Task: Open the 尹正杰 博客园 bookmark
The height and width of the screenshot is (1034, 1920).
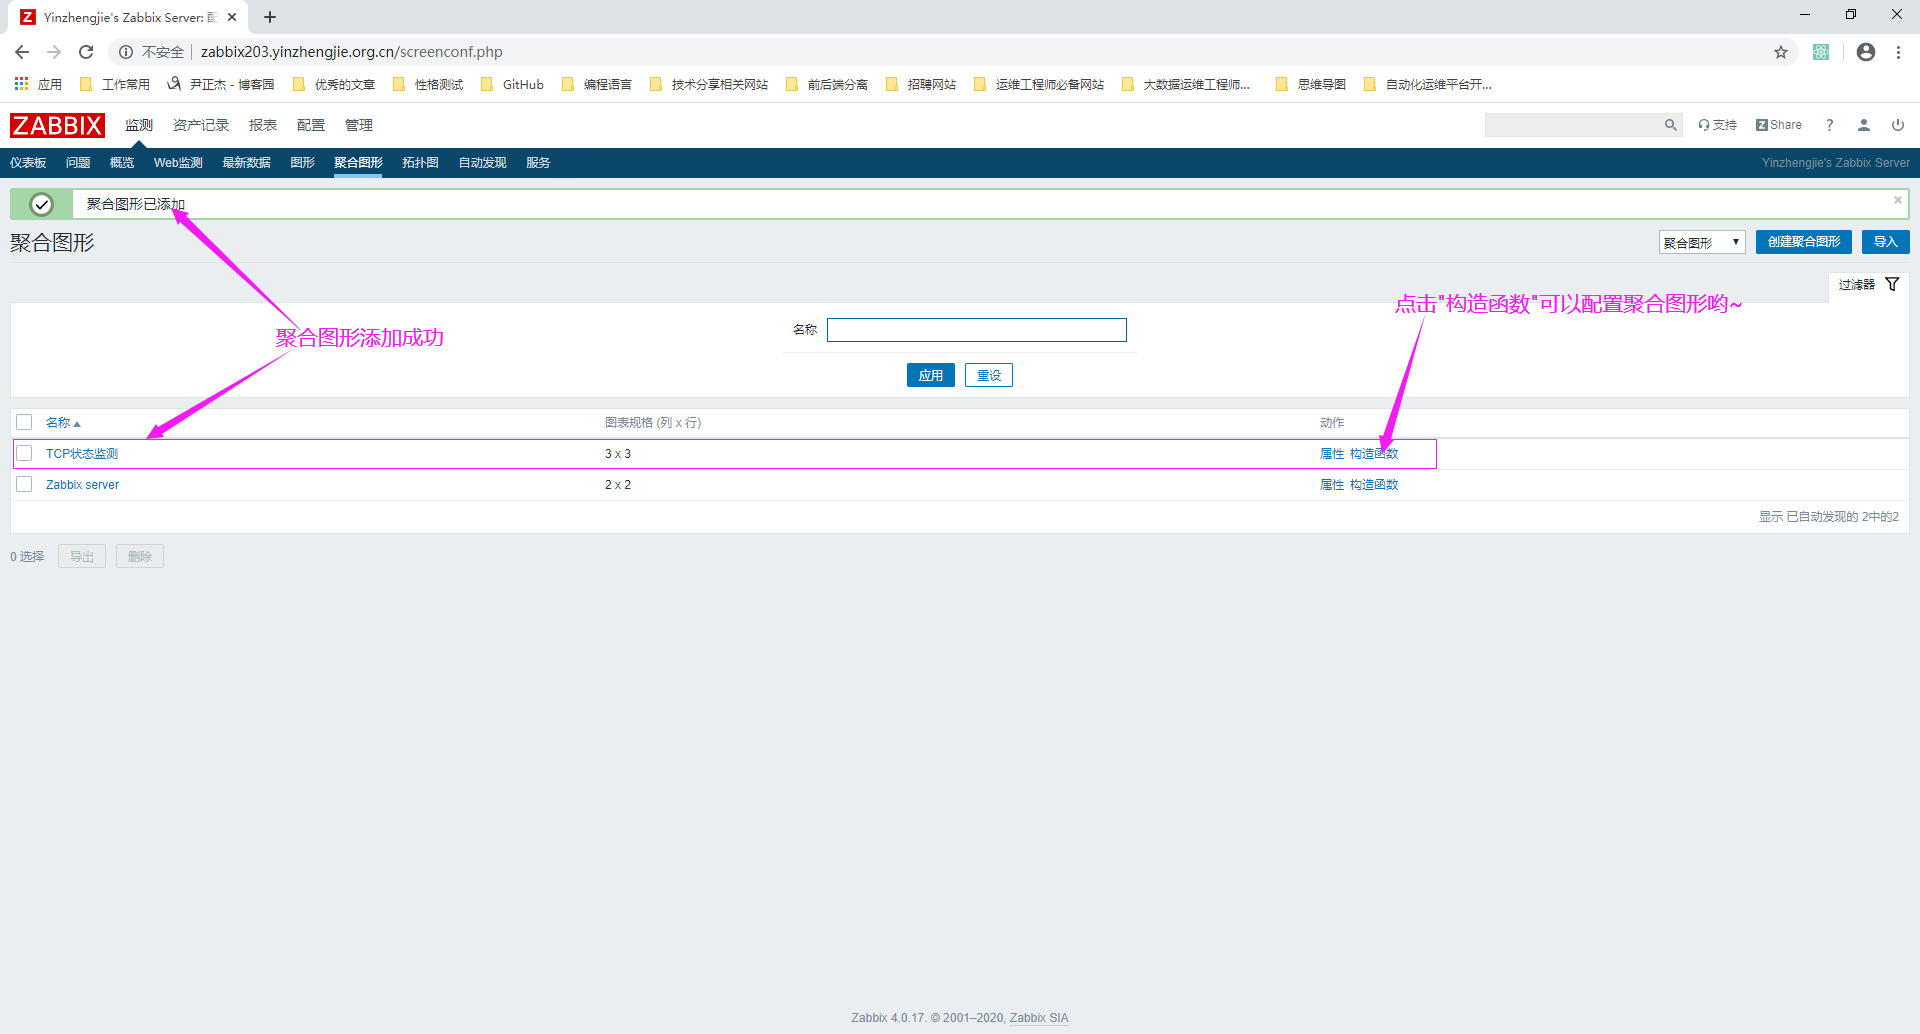Action: tap(221, 84)
